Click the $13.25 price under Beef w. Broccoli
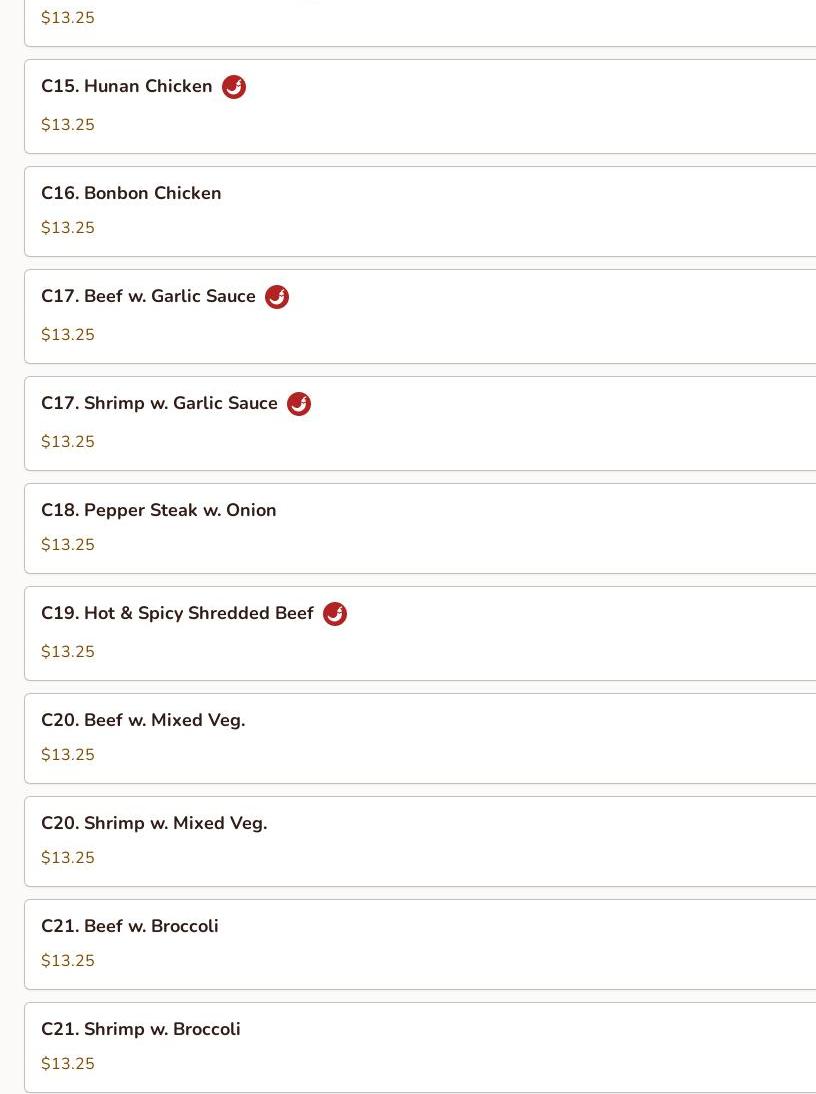This screenshot has height=1094, width=816. coord(68,961)
